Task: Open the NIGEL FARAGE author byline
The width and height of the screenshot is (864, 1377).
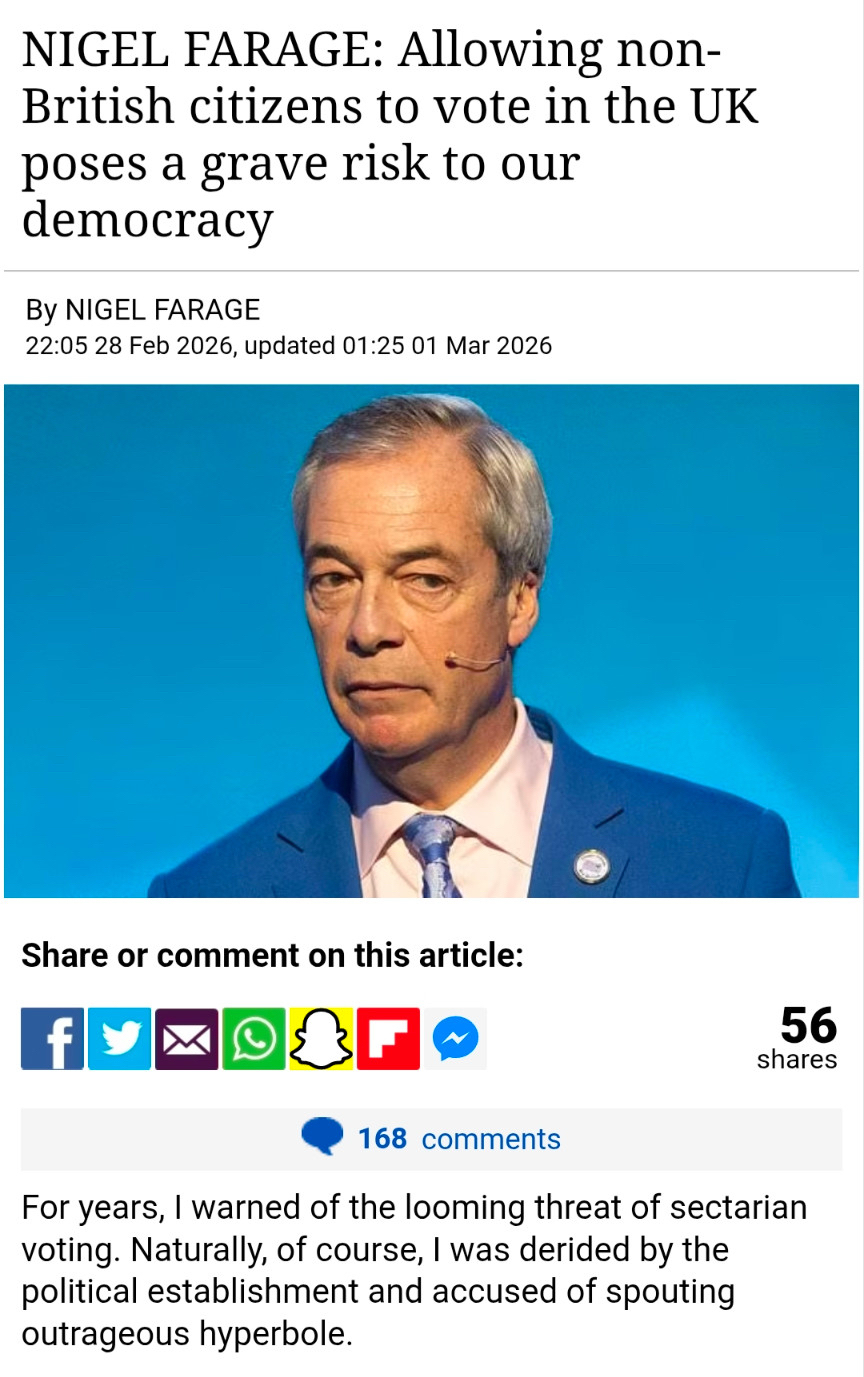Action: click(x=162, y=310)
